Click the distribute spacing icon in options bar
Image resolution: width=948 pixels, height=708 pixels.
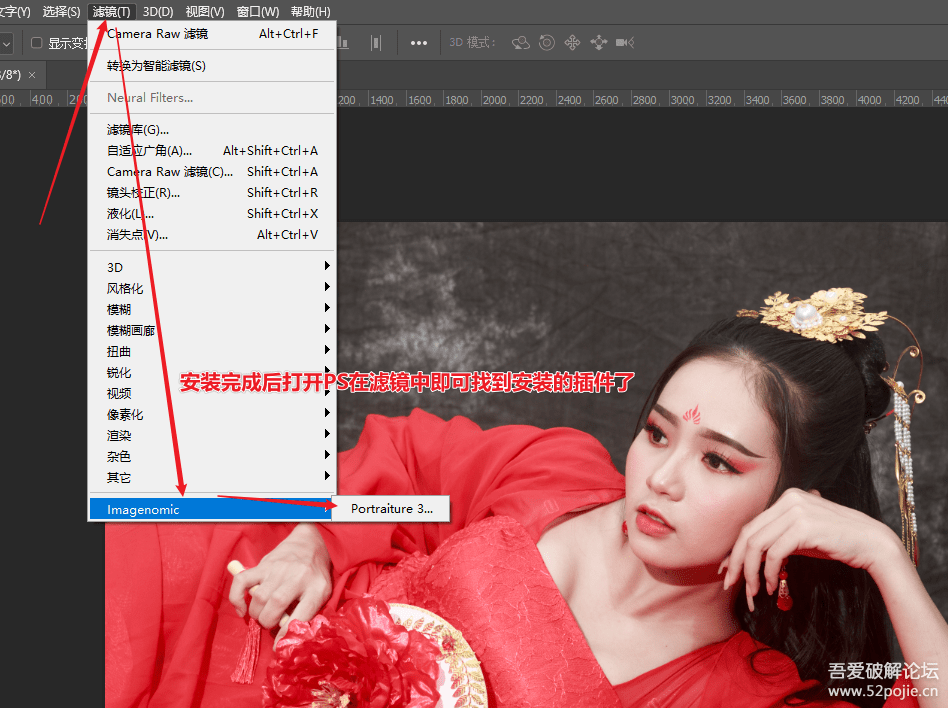[x=376, y=43]
